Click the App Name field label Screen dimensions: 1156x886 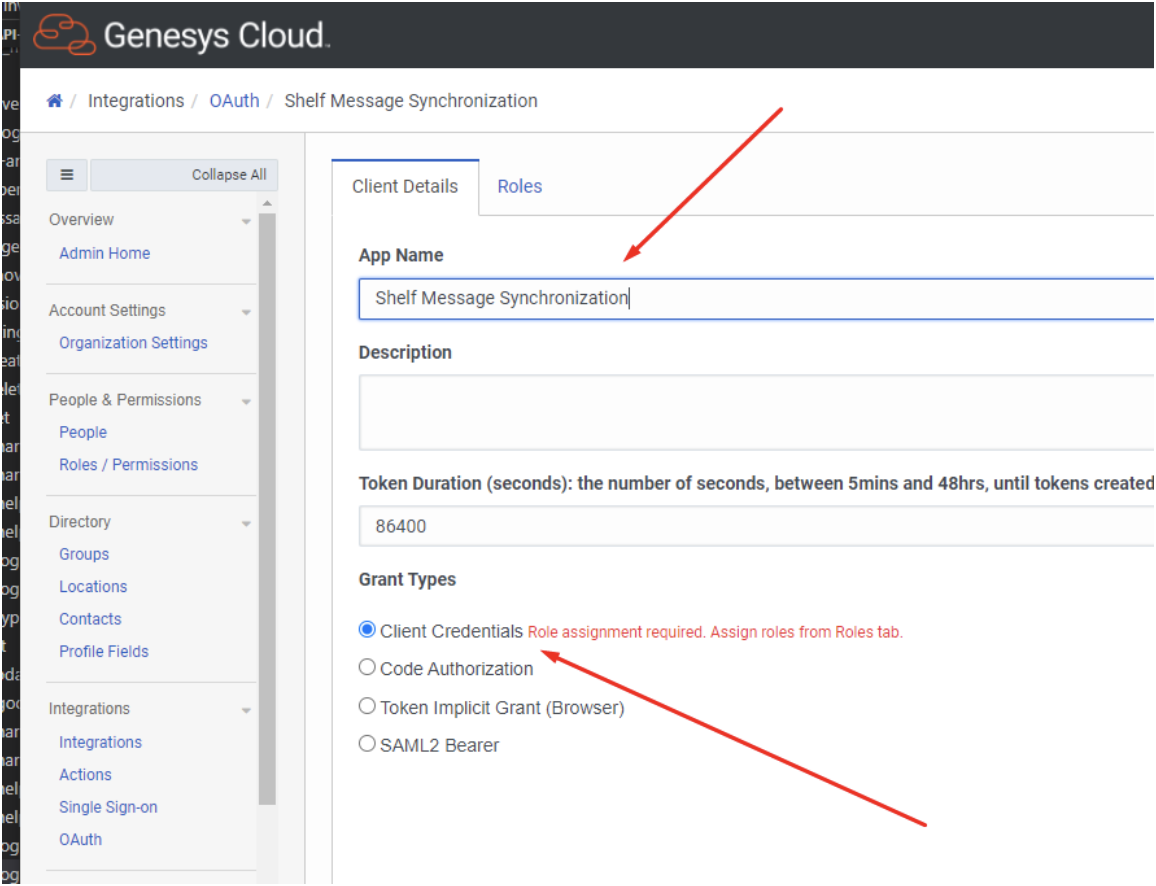click(x=401, y=256)
